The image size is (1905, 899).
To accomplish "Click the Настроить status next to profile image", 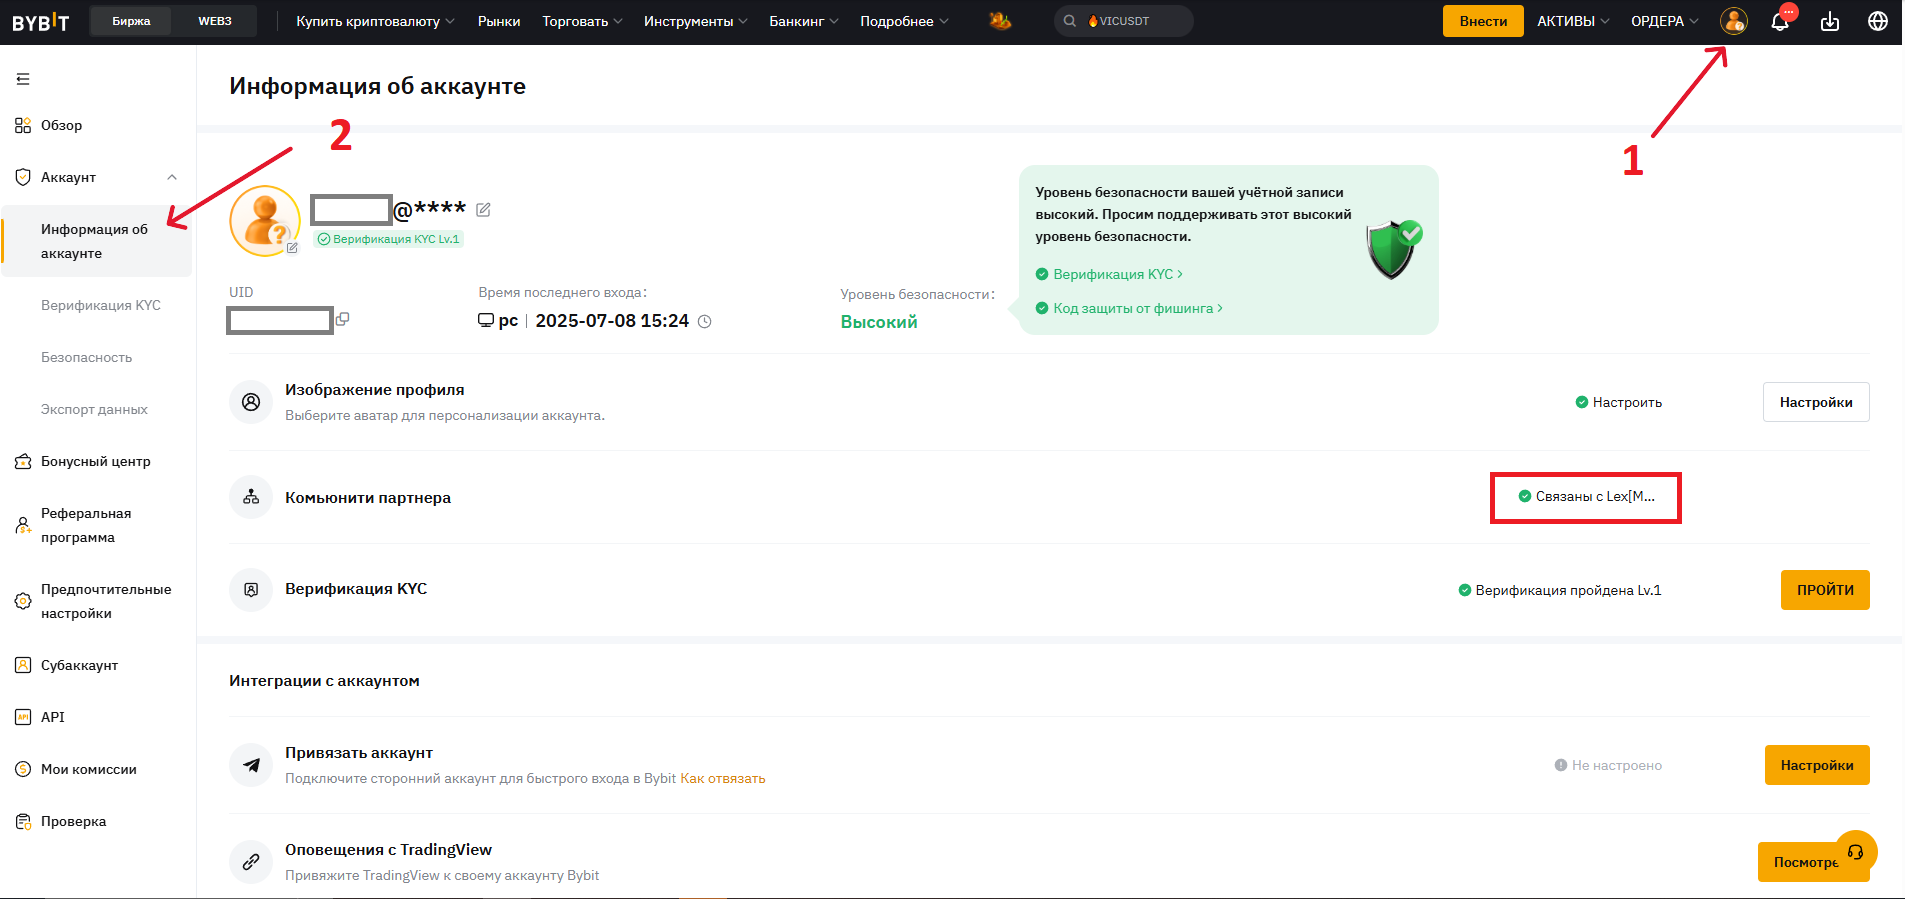I will 1619,402.
